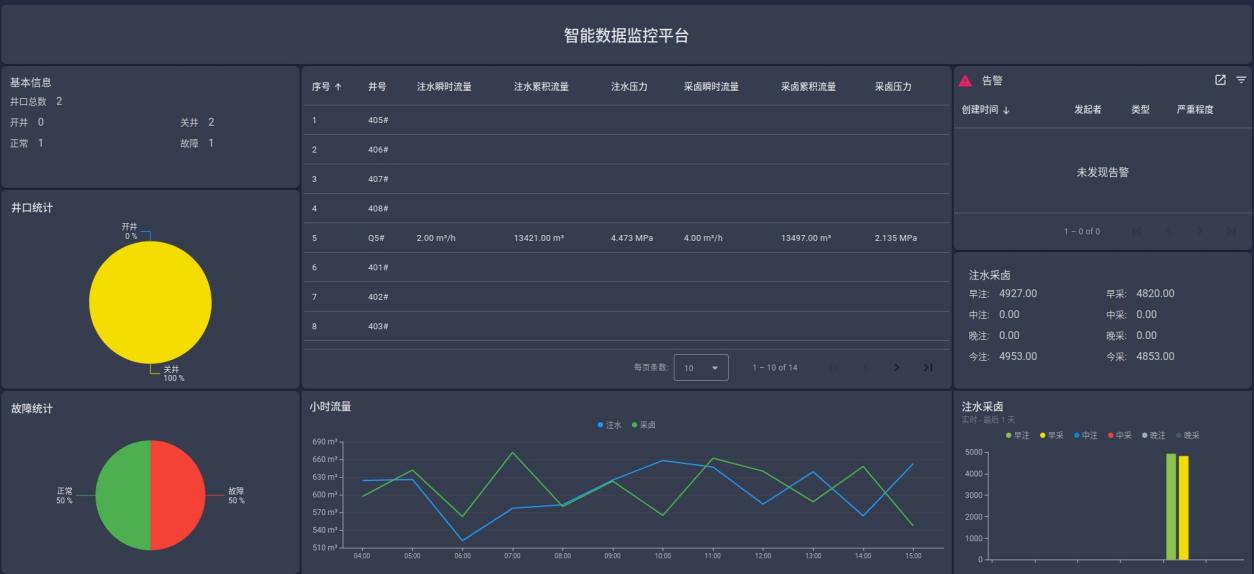Sort alarms by 发起者 column header

tap(1088, 110)
